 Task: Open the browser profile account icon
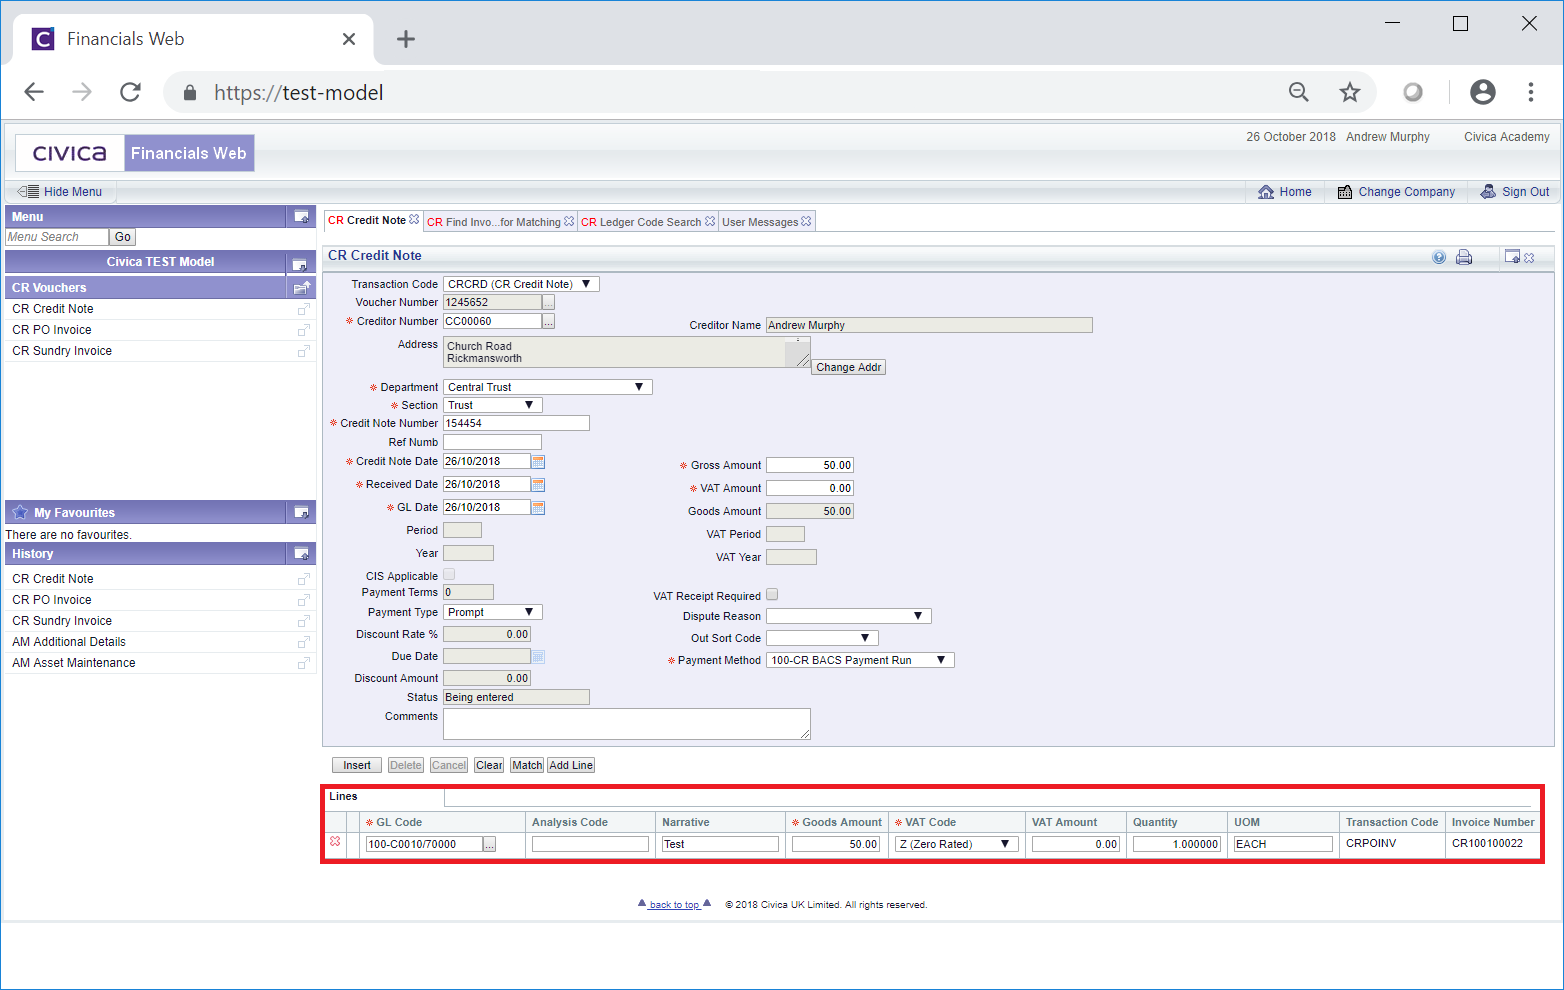1483,92
